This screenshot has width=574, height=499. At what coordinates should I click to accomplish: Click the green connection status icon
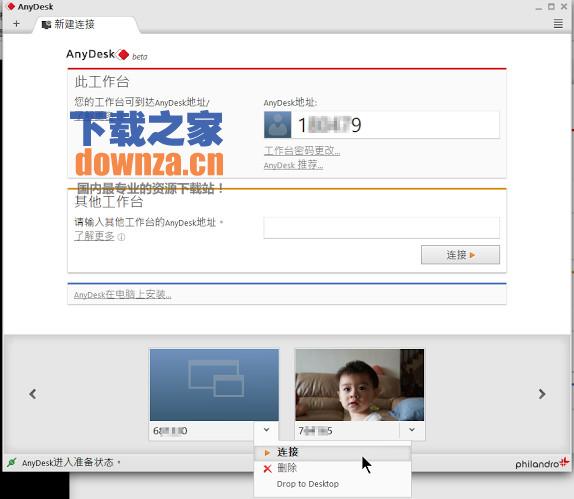pyautogui.click(x=11, y=463)
